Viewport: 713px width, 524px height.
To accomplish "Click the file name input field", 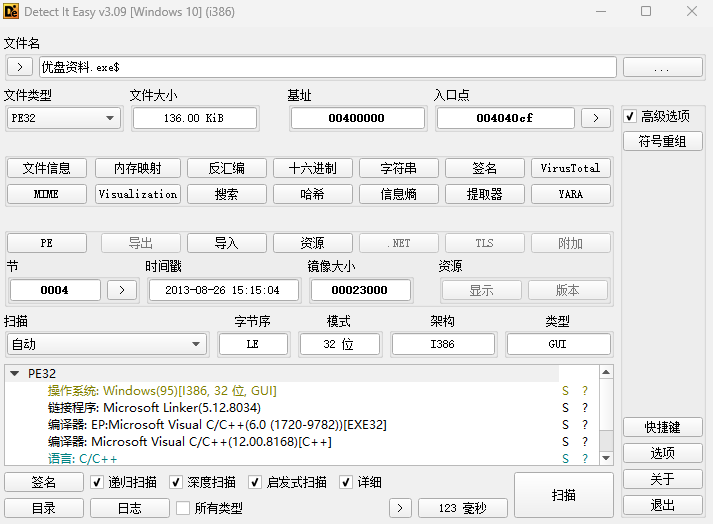I will (327, 67).
